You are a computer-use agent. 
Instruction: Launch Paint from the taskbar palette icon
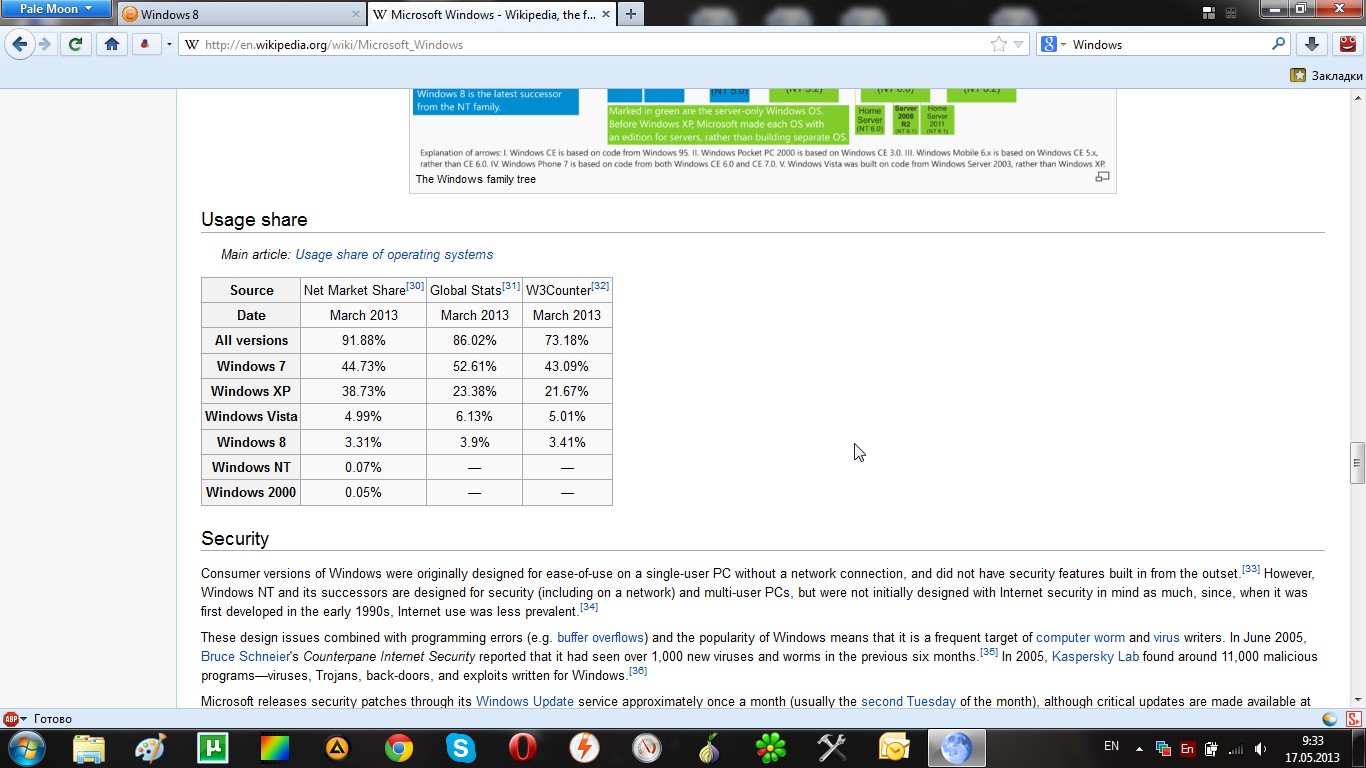[x=150, y=747]
